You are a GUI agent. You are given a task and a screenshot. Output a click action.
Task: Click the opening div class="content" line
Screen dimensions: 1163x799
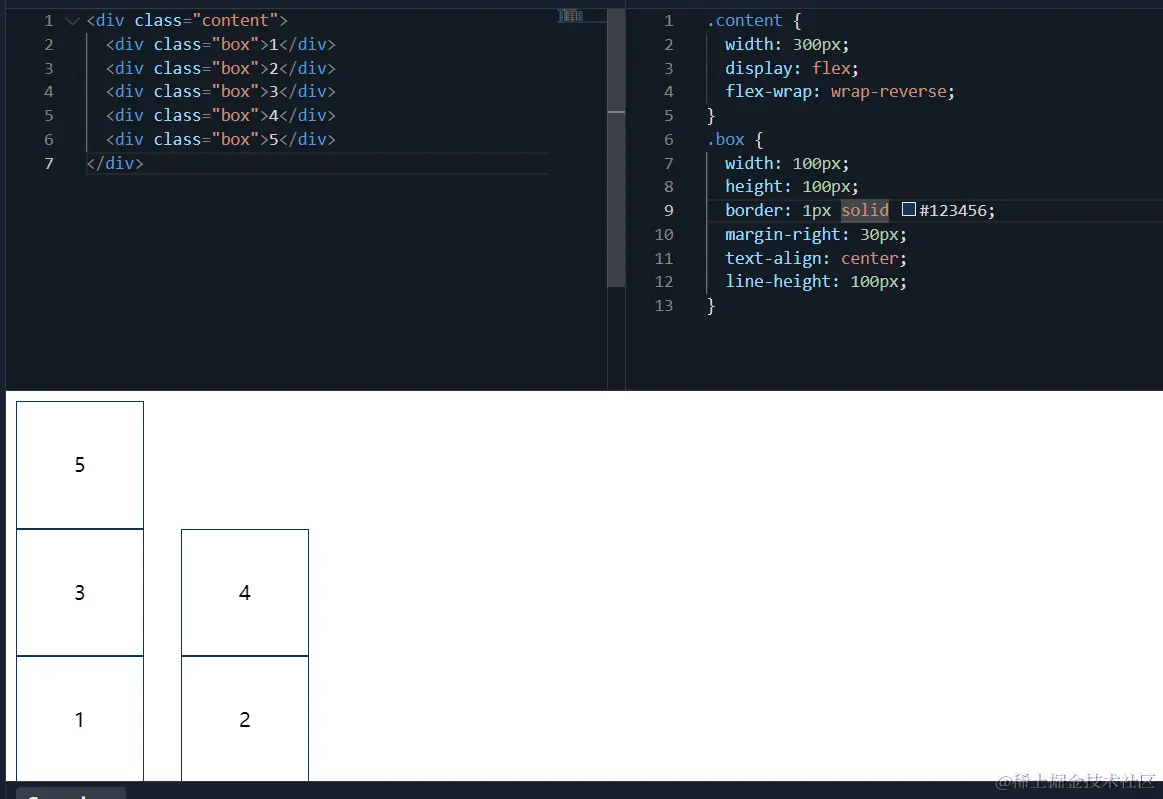(187, 21)
